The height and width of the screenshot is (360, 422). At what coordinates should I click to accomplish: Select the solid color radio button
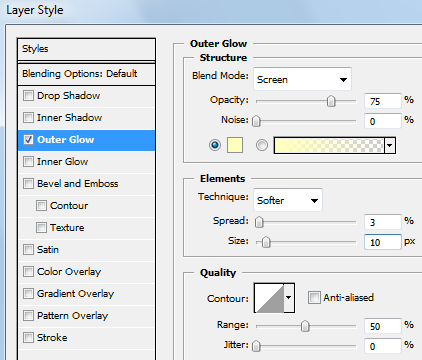[215, 145]
